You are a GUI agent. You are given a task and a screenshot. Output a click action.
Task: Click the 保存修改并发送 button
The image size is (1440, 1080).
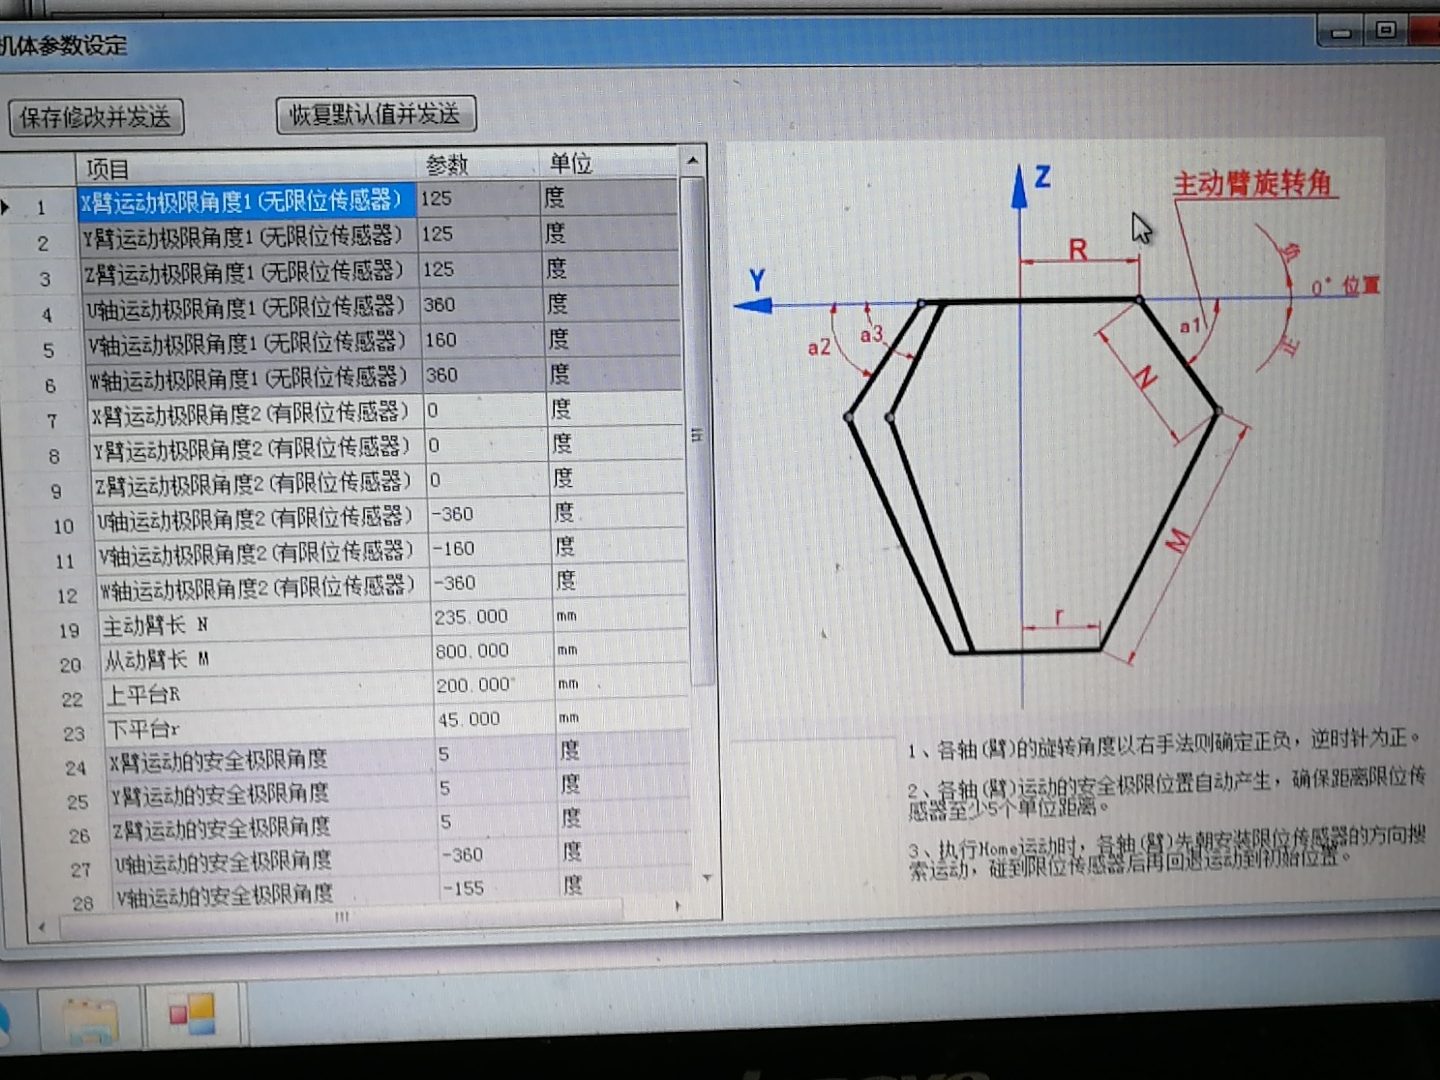tap(96, 117)
